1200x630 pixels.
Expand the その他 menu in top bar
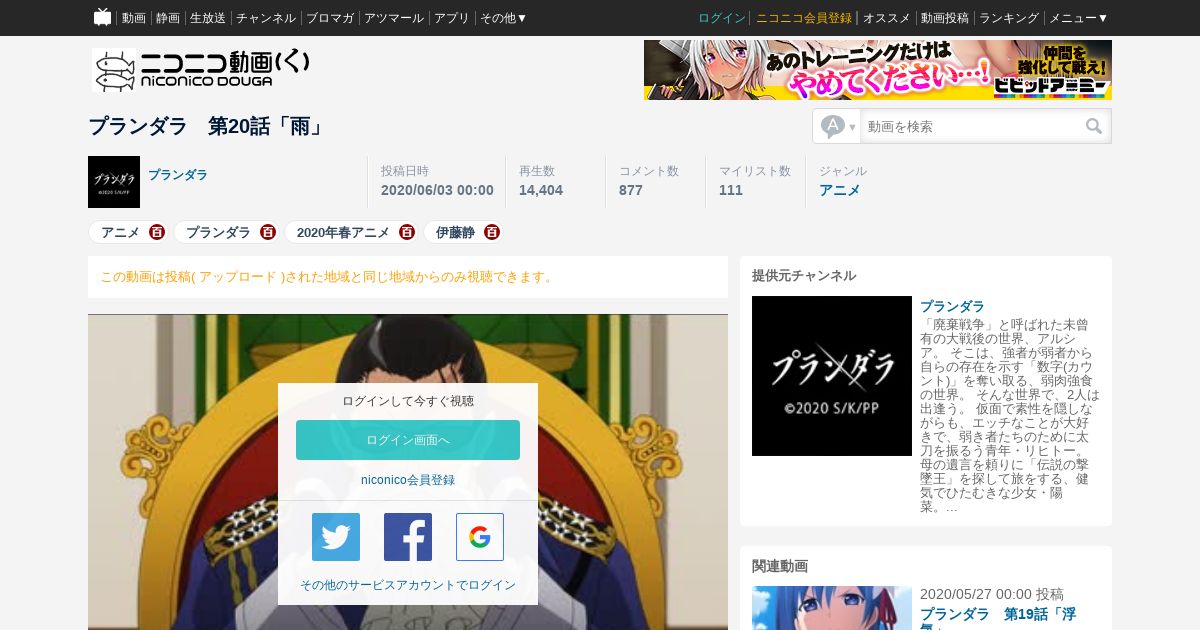pyautogui.click(x=503, y=18)
